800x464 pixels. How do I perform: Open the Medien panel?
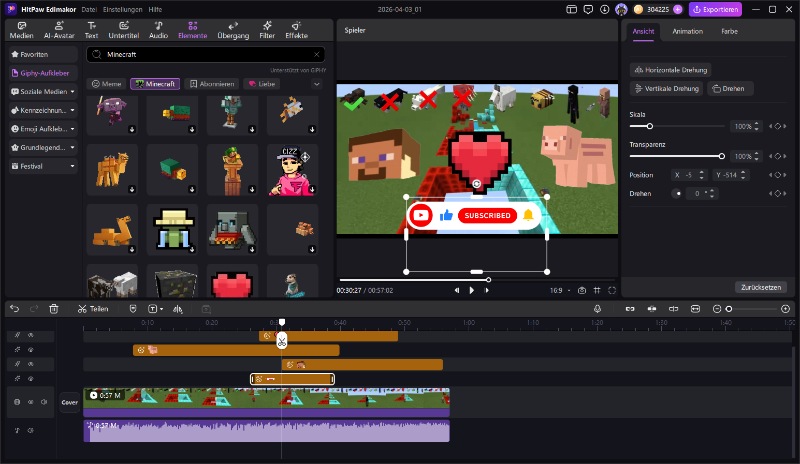pyautogui.click(x=21, y=30)
